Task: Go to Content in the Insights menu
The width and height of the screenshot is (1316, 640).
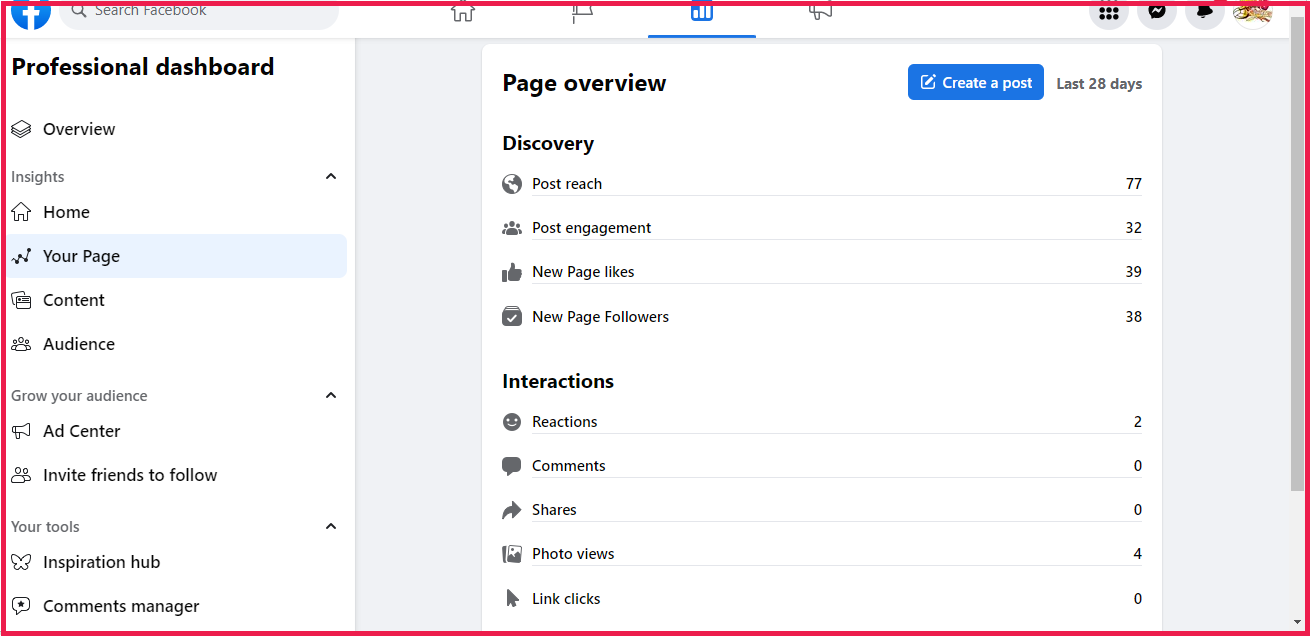Action: coord(73,300)
